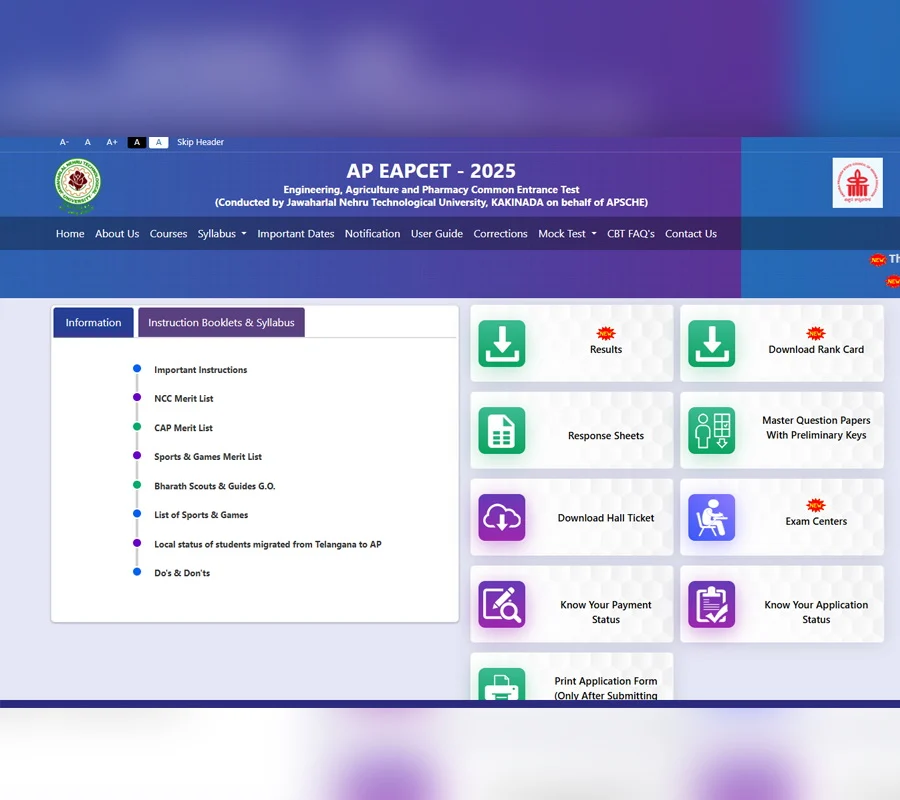Open the Important Dates menu item
Screen dimensions: 900x800
[x=295, y=234]
